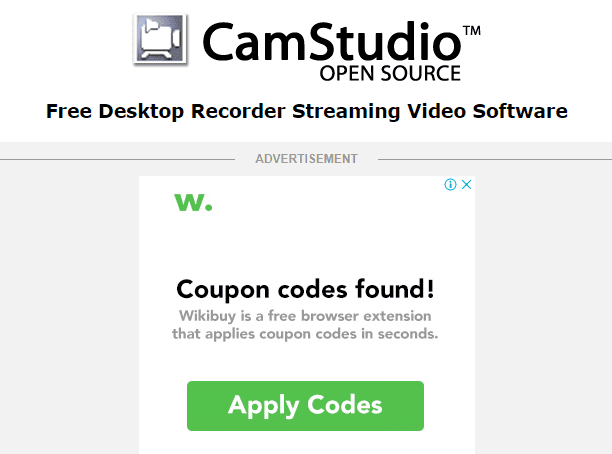Click the word 'Streaming' in the heading
612x454 pixels.
tap(346, 112)
